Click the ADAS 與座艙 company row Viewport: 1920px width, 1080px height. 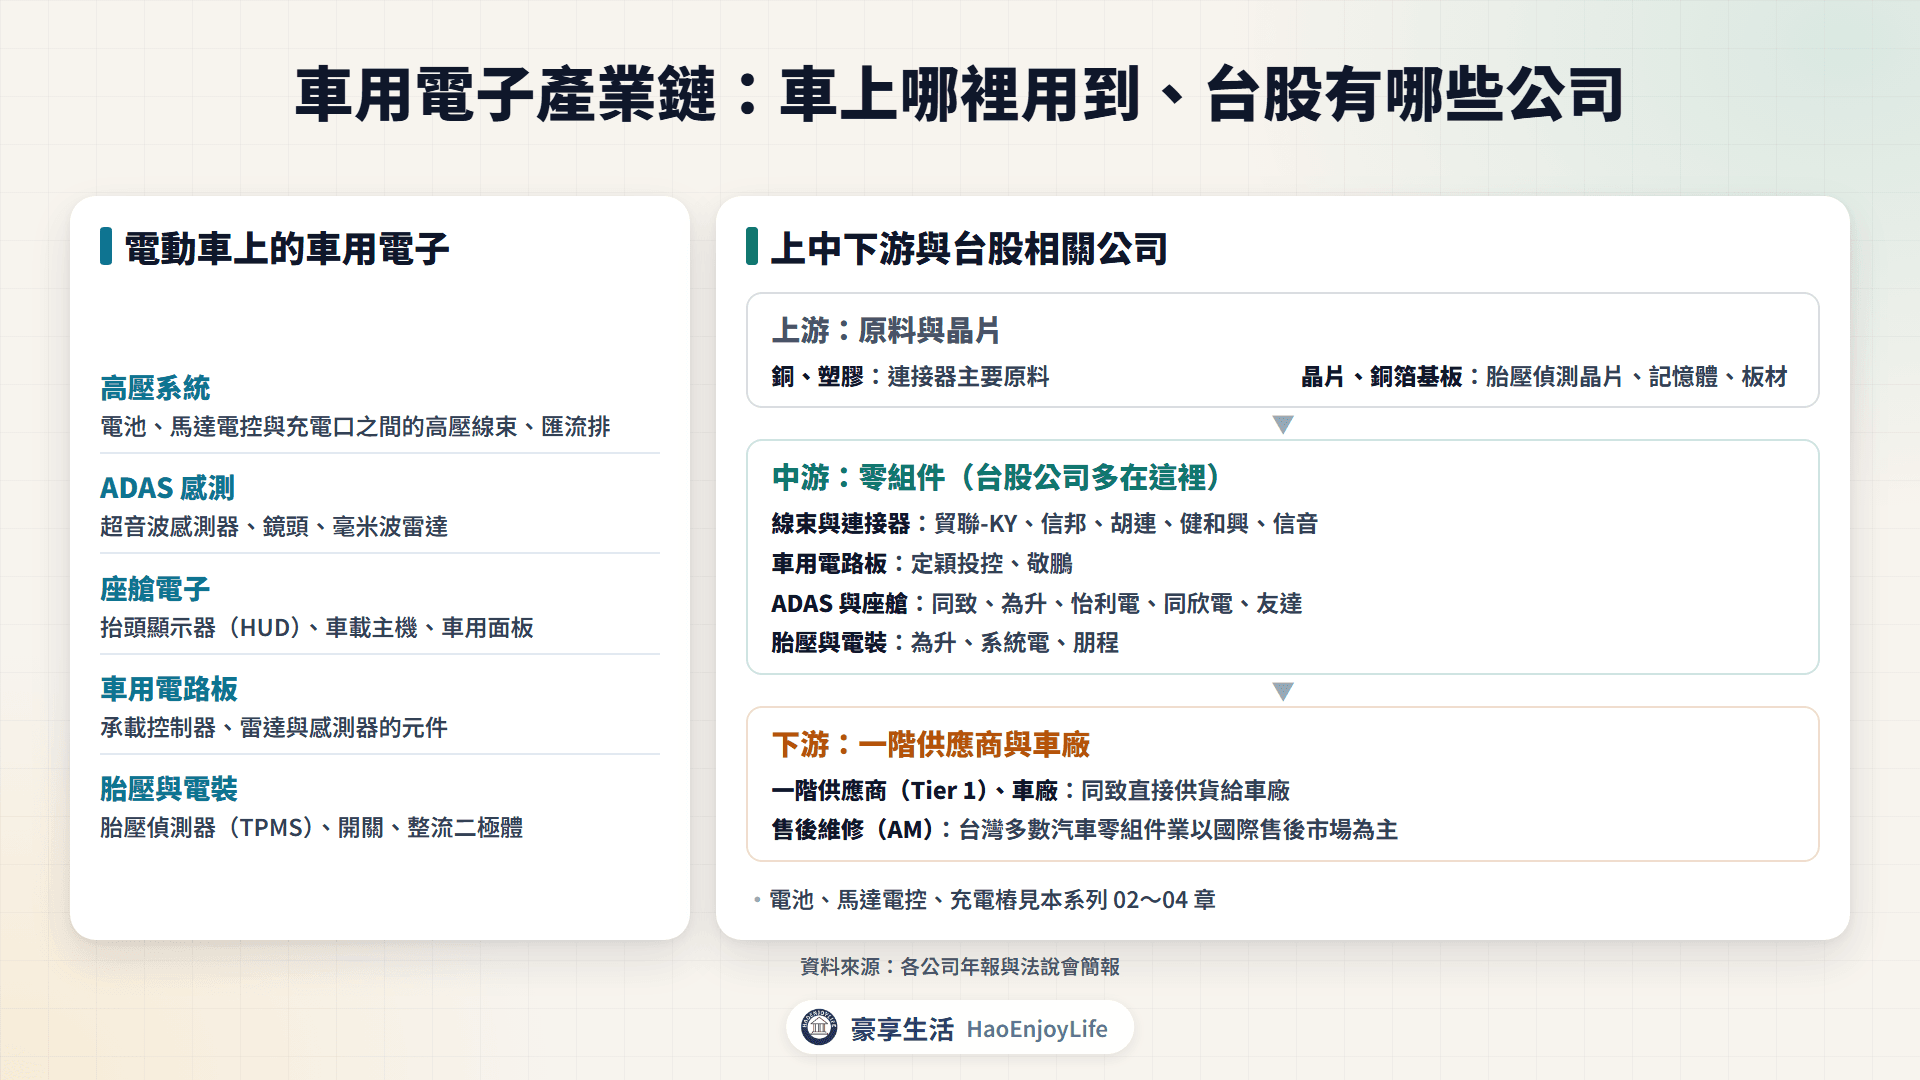click(1037, 604)
